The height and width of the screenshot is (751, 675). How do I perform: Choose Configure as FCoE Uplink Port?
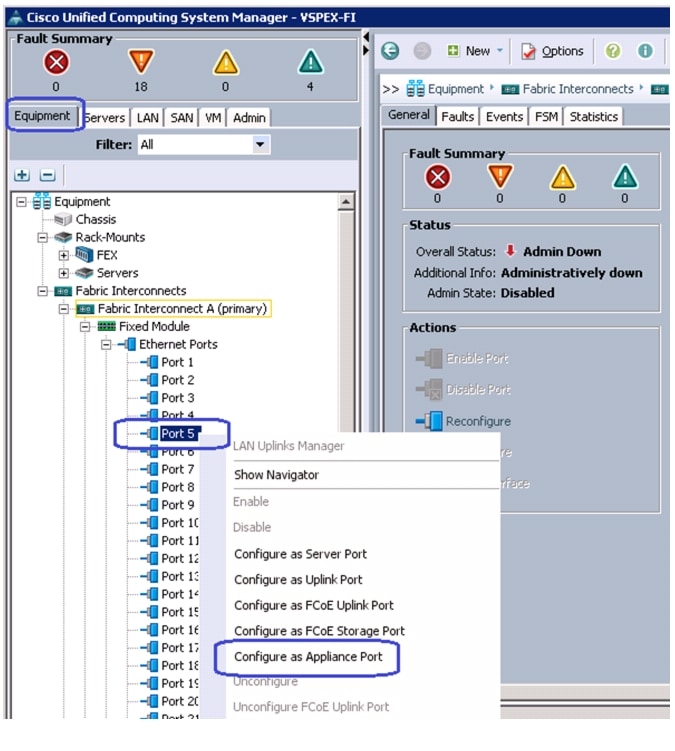314,605
